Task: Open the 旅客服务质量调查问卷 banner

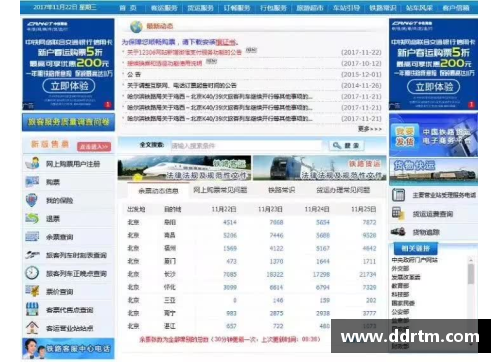Action: (68, 122)
